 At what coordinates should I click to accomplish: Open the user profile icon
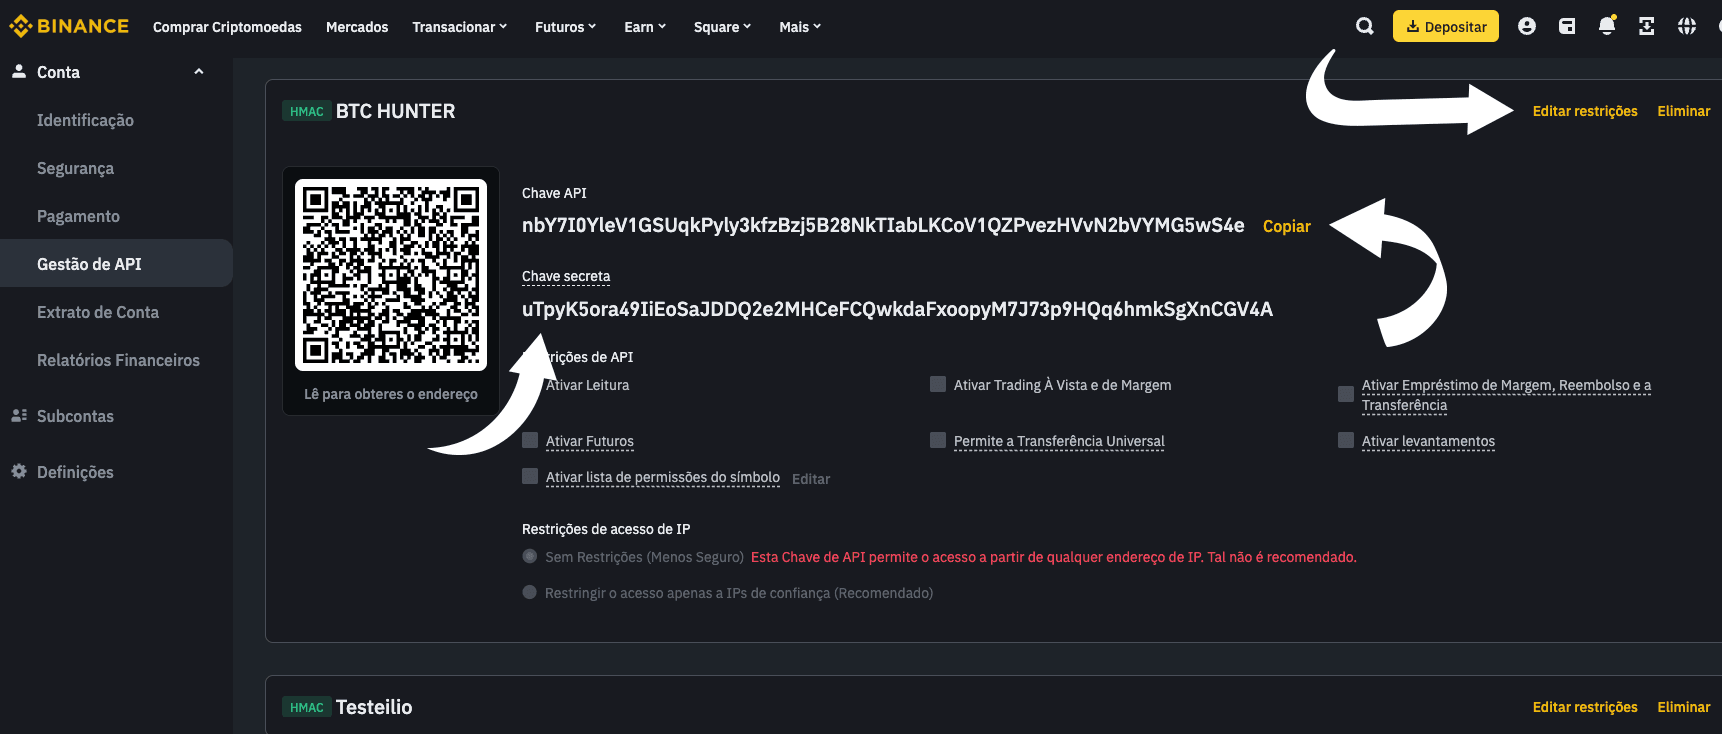(1527, 27)
